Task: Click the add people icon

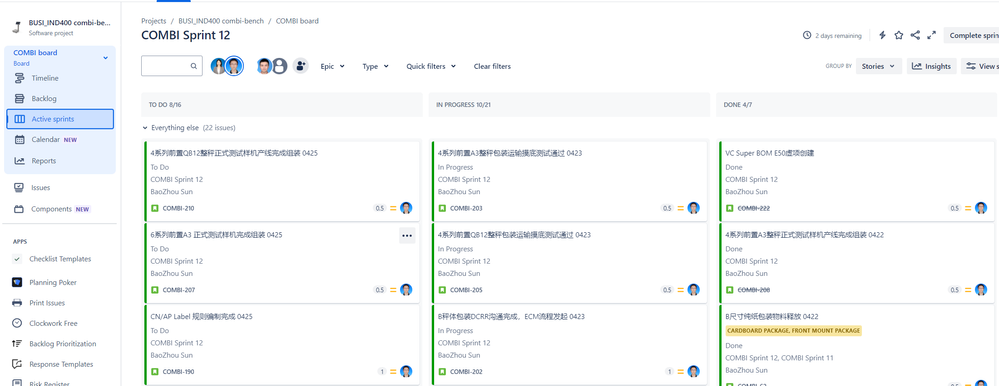Action: point(301,66)
